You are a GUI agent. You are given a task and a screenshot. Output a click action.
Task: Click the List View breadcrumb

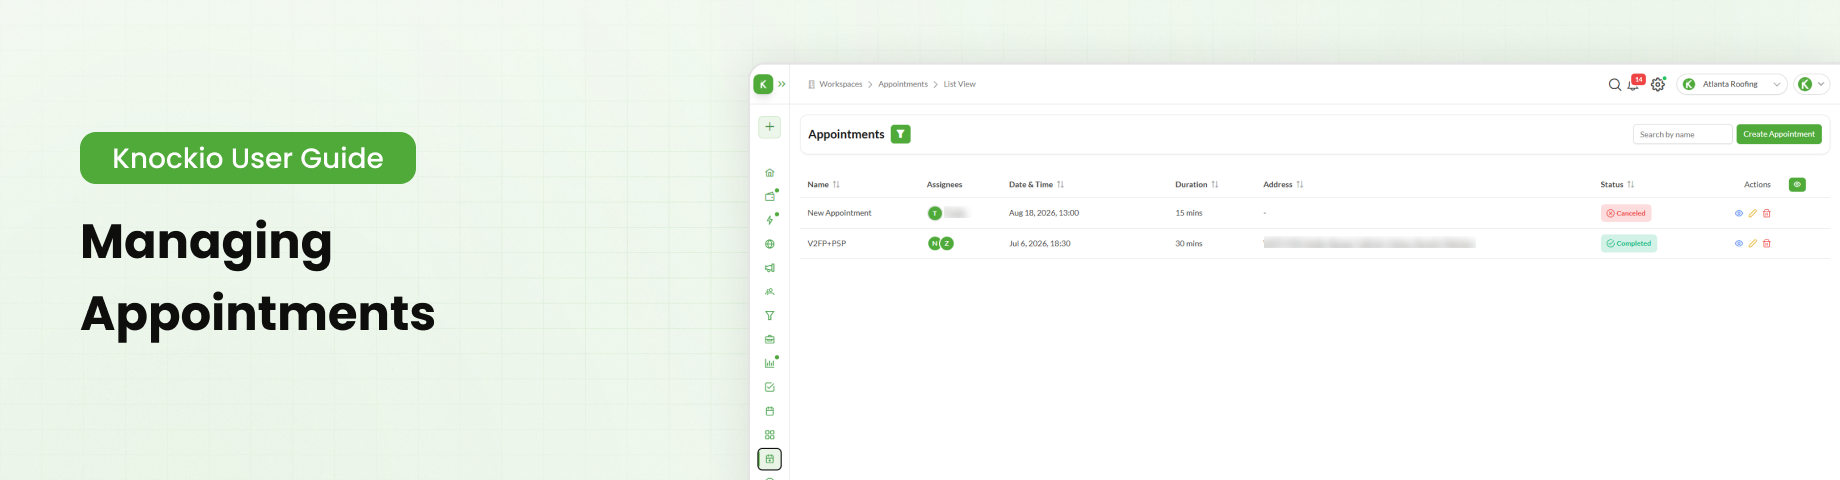959,84
